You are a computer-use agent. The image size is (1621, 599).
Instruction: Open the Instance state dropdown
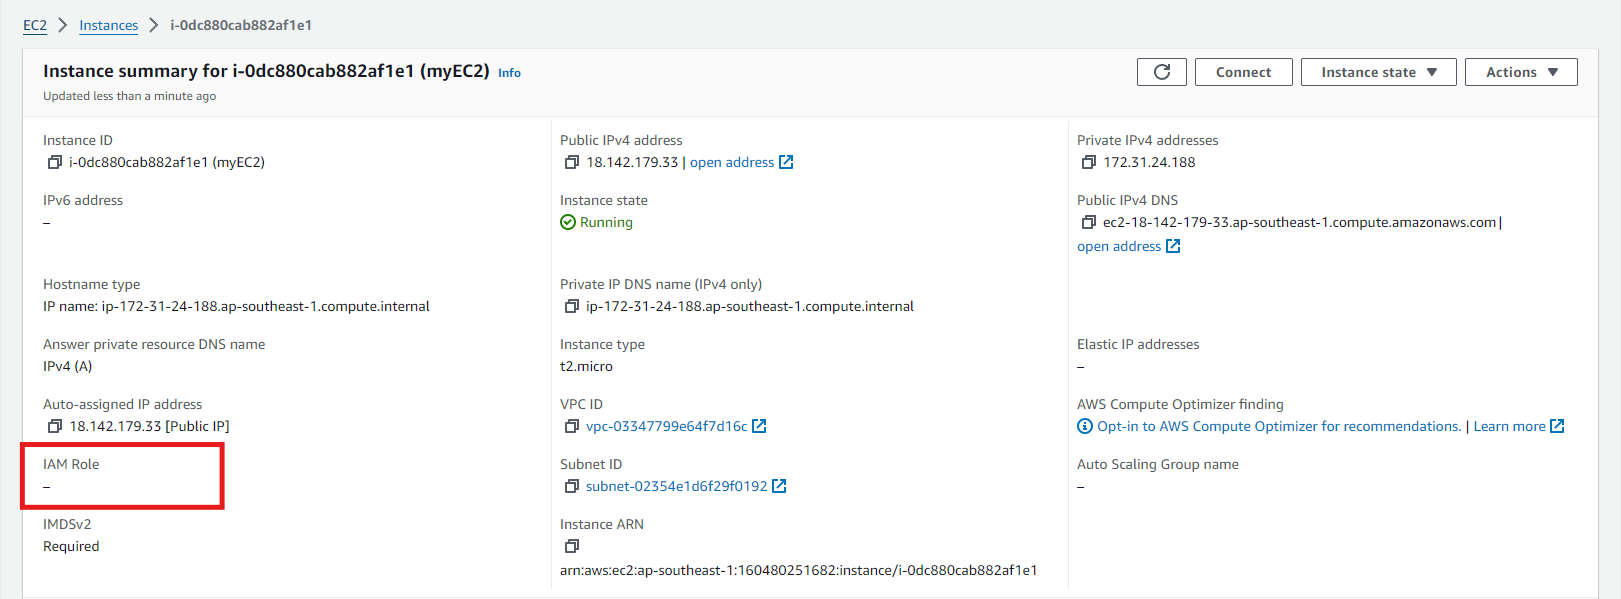click(x=1378, y=72)
